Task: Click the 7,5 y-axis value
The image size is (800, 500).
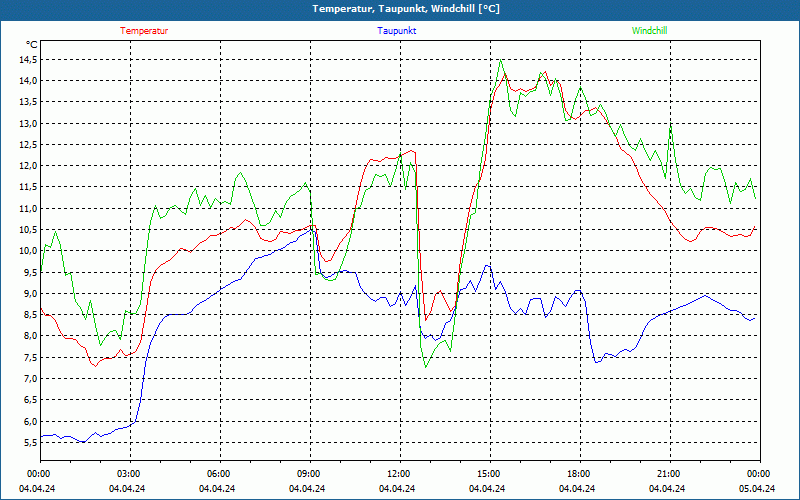Action: 31,357
